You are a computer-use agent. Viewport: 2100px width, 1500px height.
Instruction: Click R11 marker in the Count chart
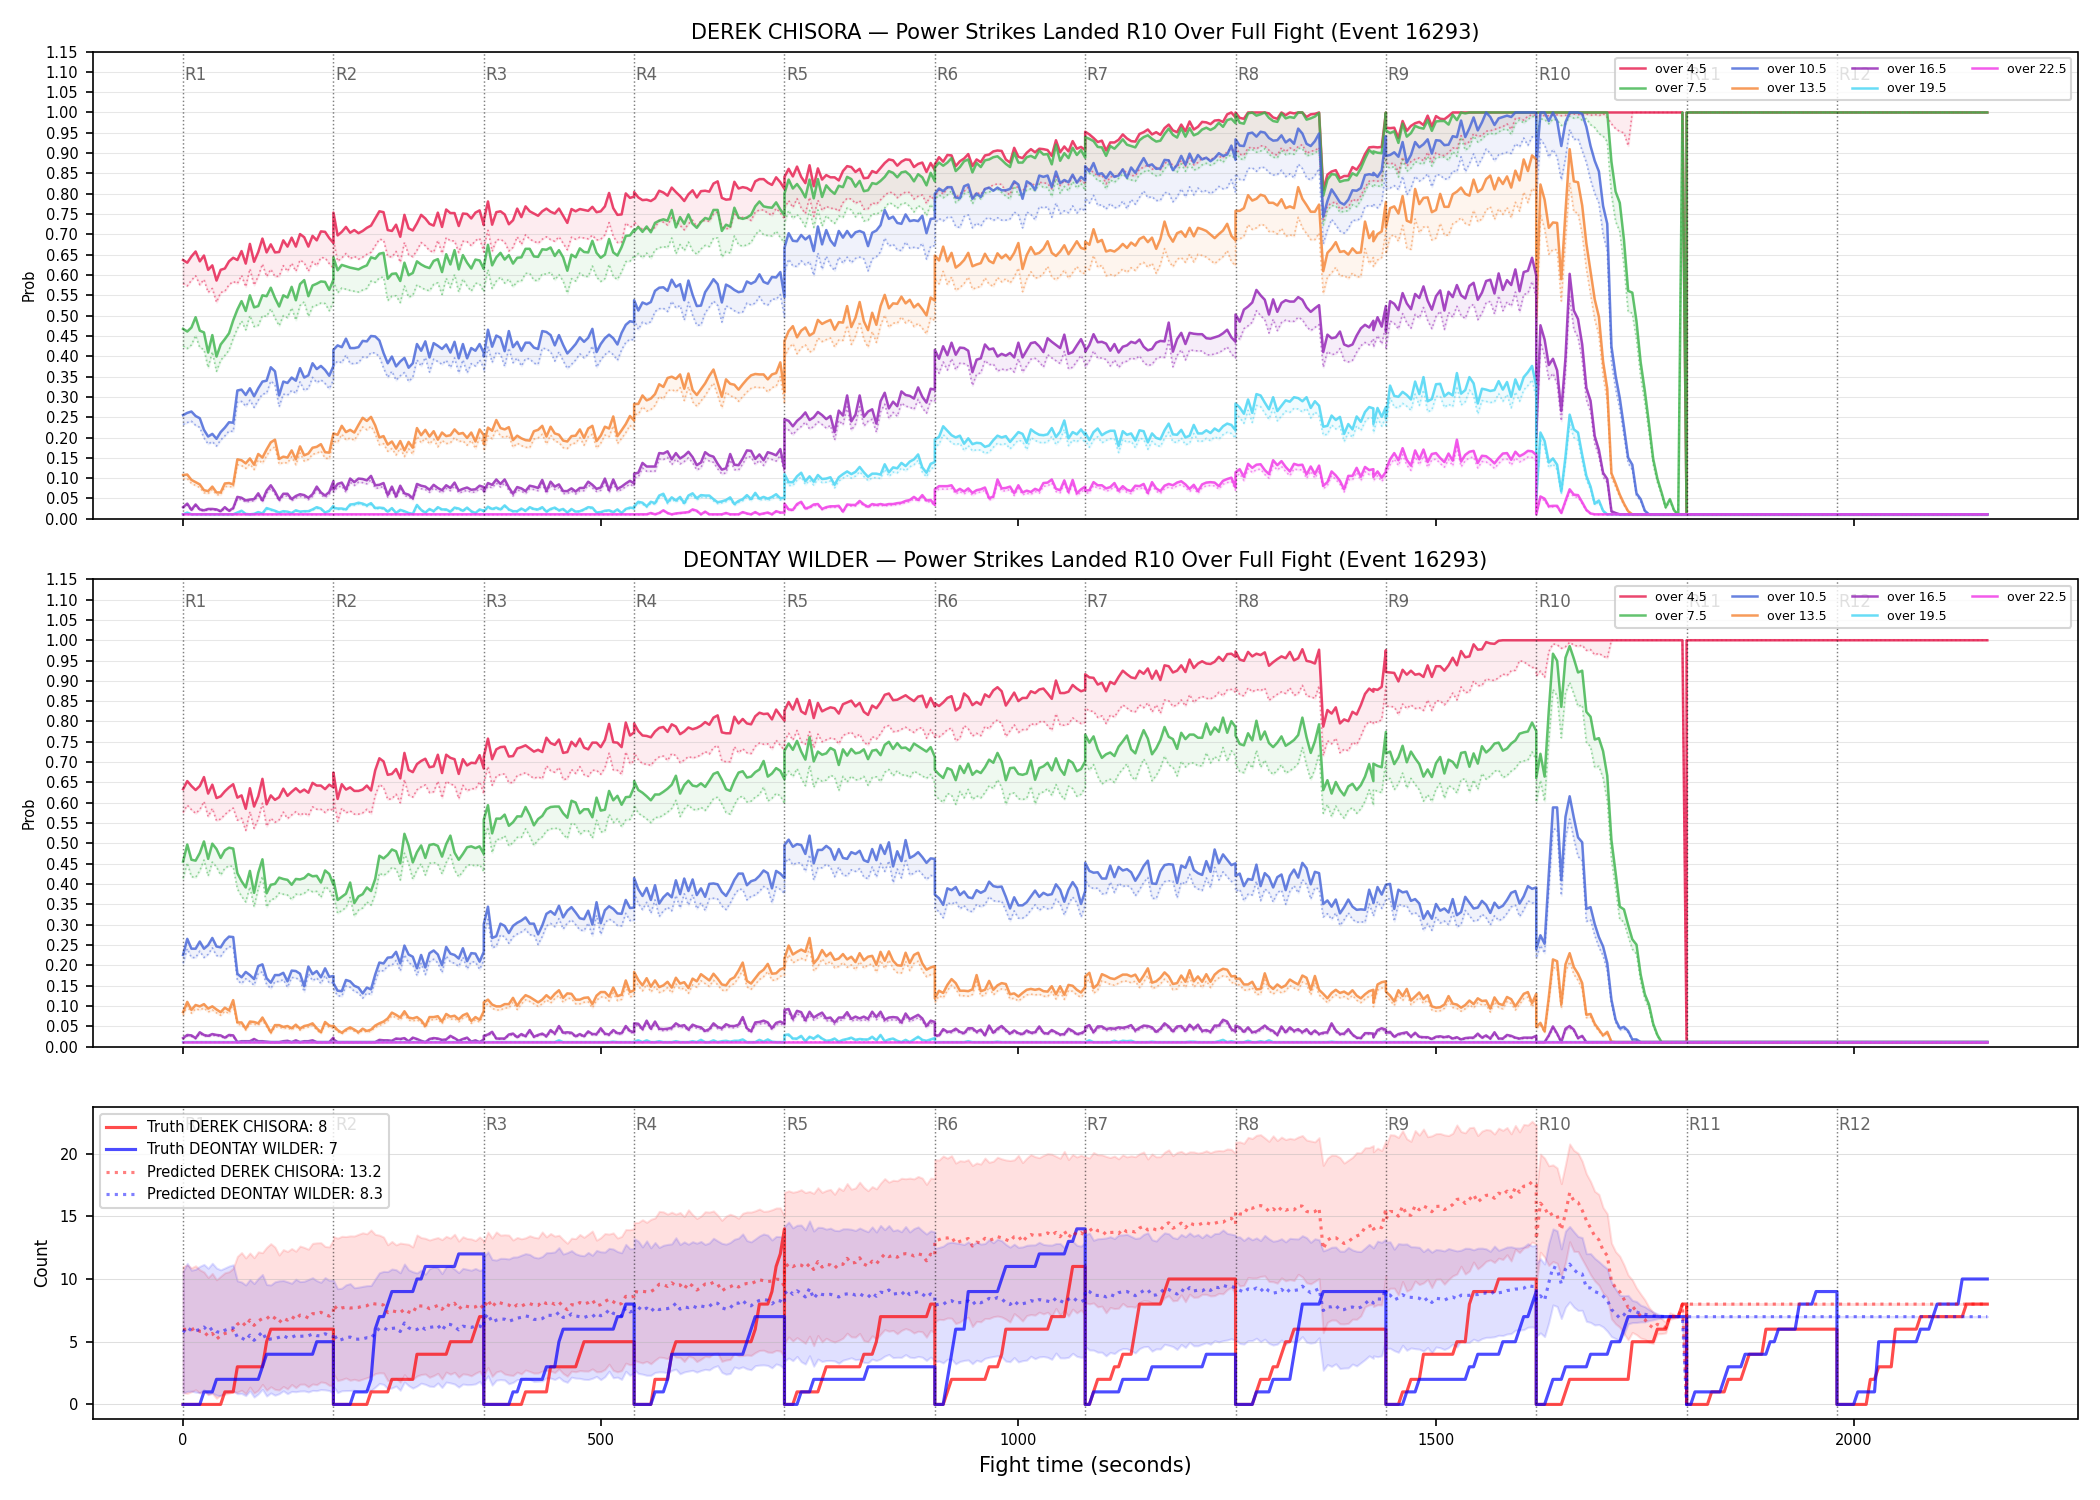point(1705,1124)
